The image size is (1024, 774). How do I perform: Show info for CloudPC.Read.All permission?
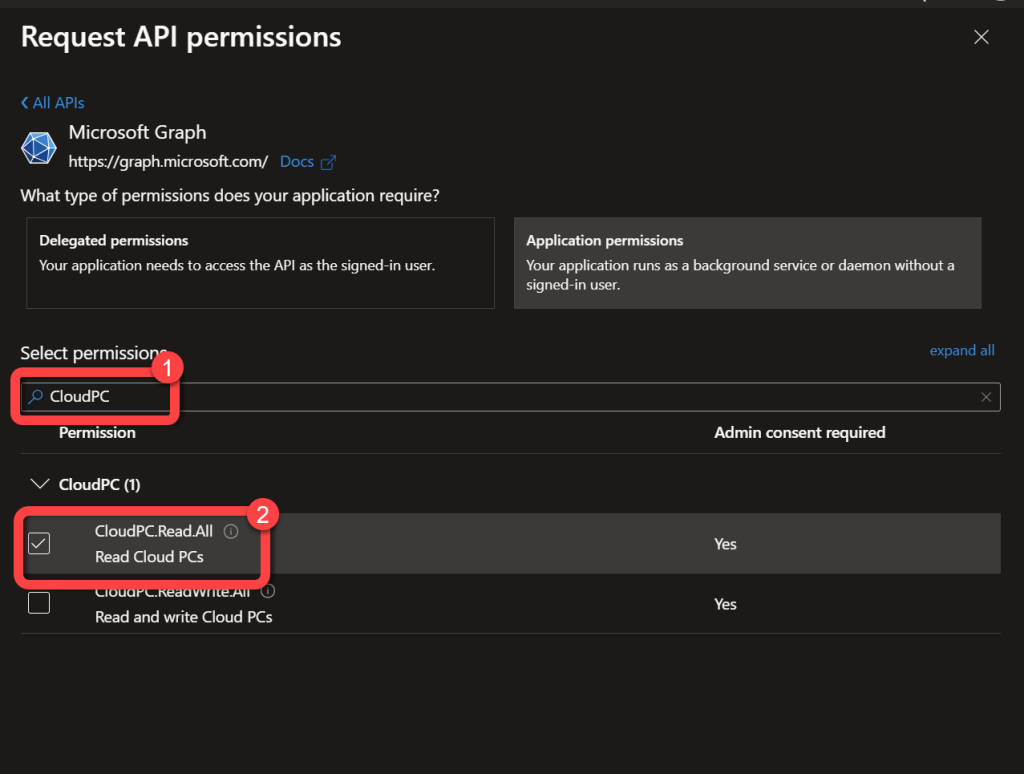pyautogui.click(x=231, y=532)
